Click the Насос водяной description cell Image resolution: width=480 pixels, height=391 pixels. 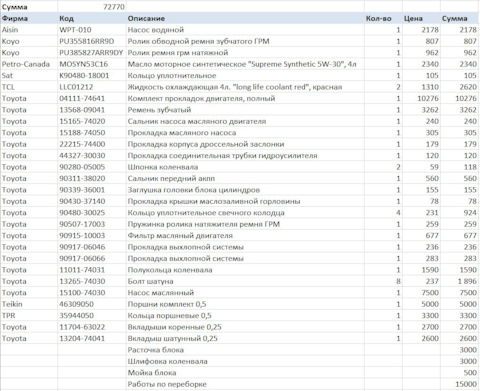[x=245, y=30]
